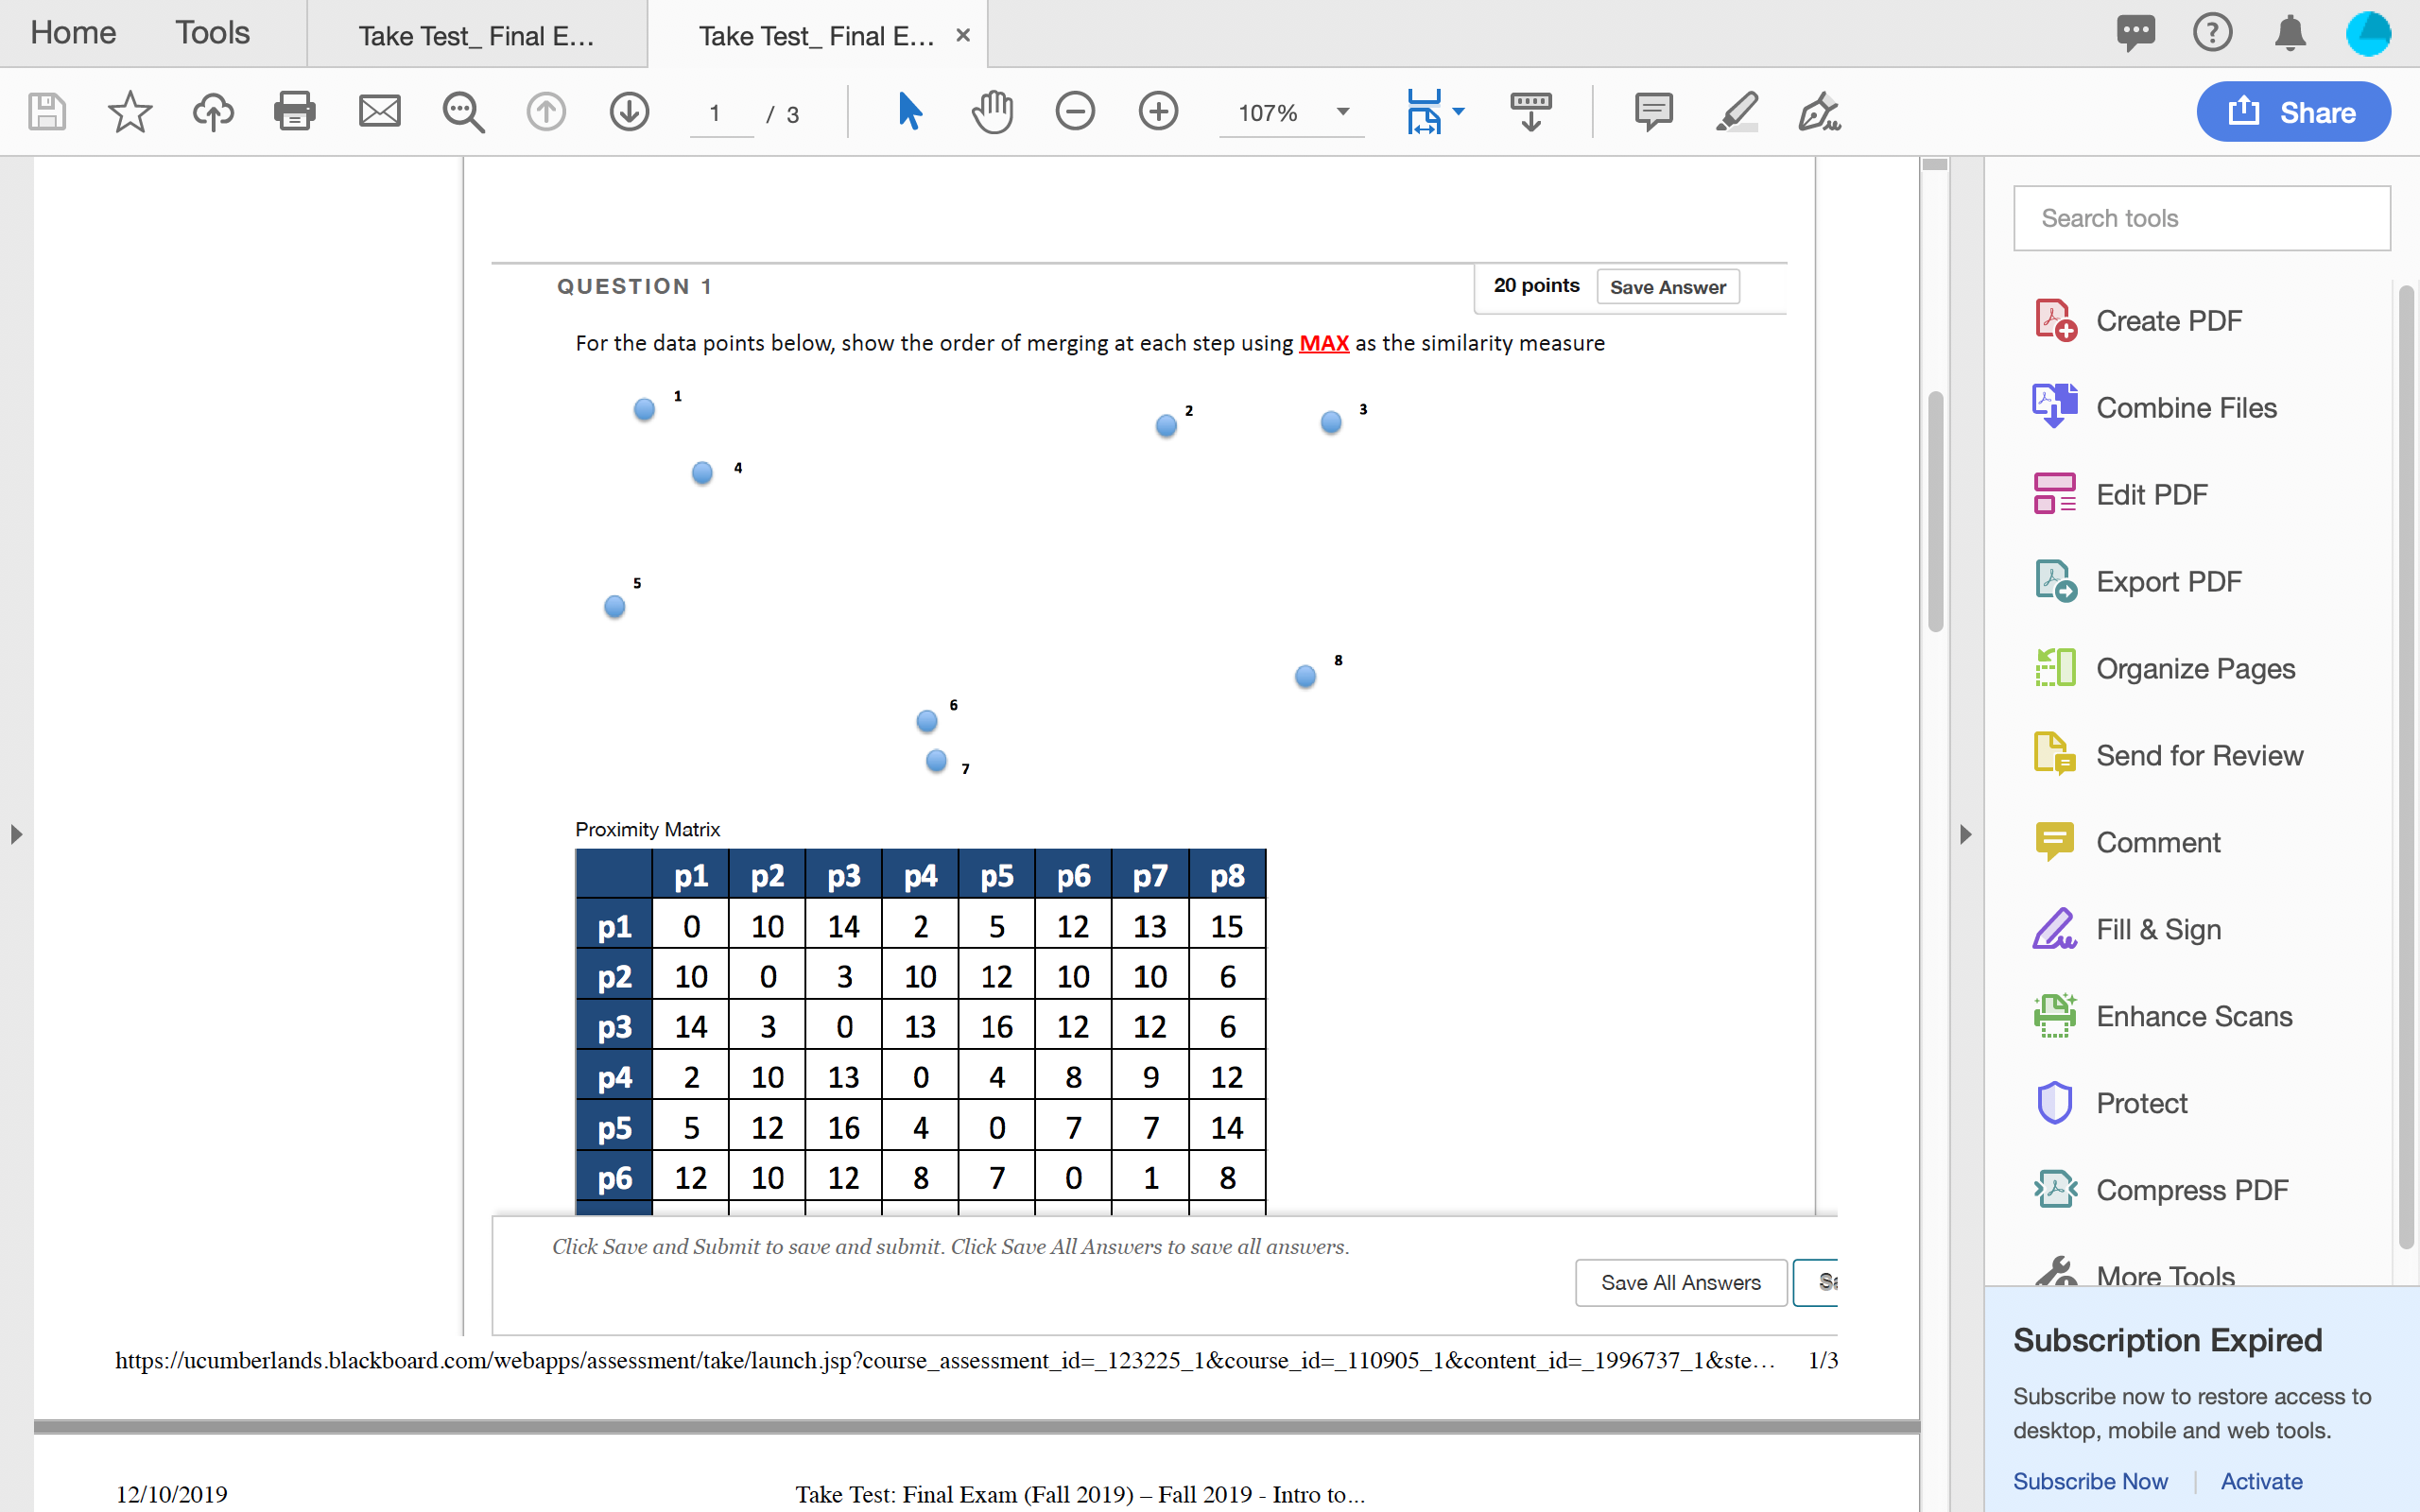Open Compress PDF tool
The width and height of the screenshot is (2420, 1512).
click(2161, 1191)
